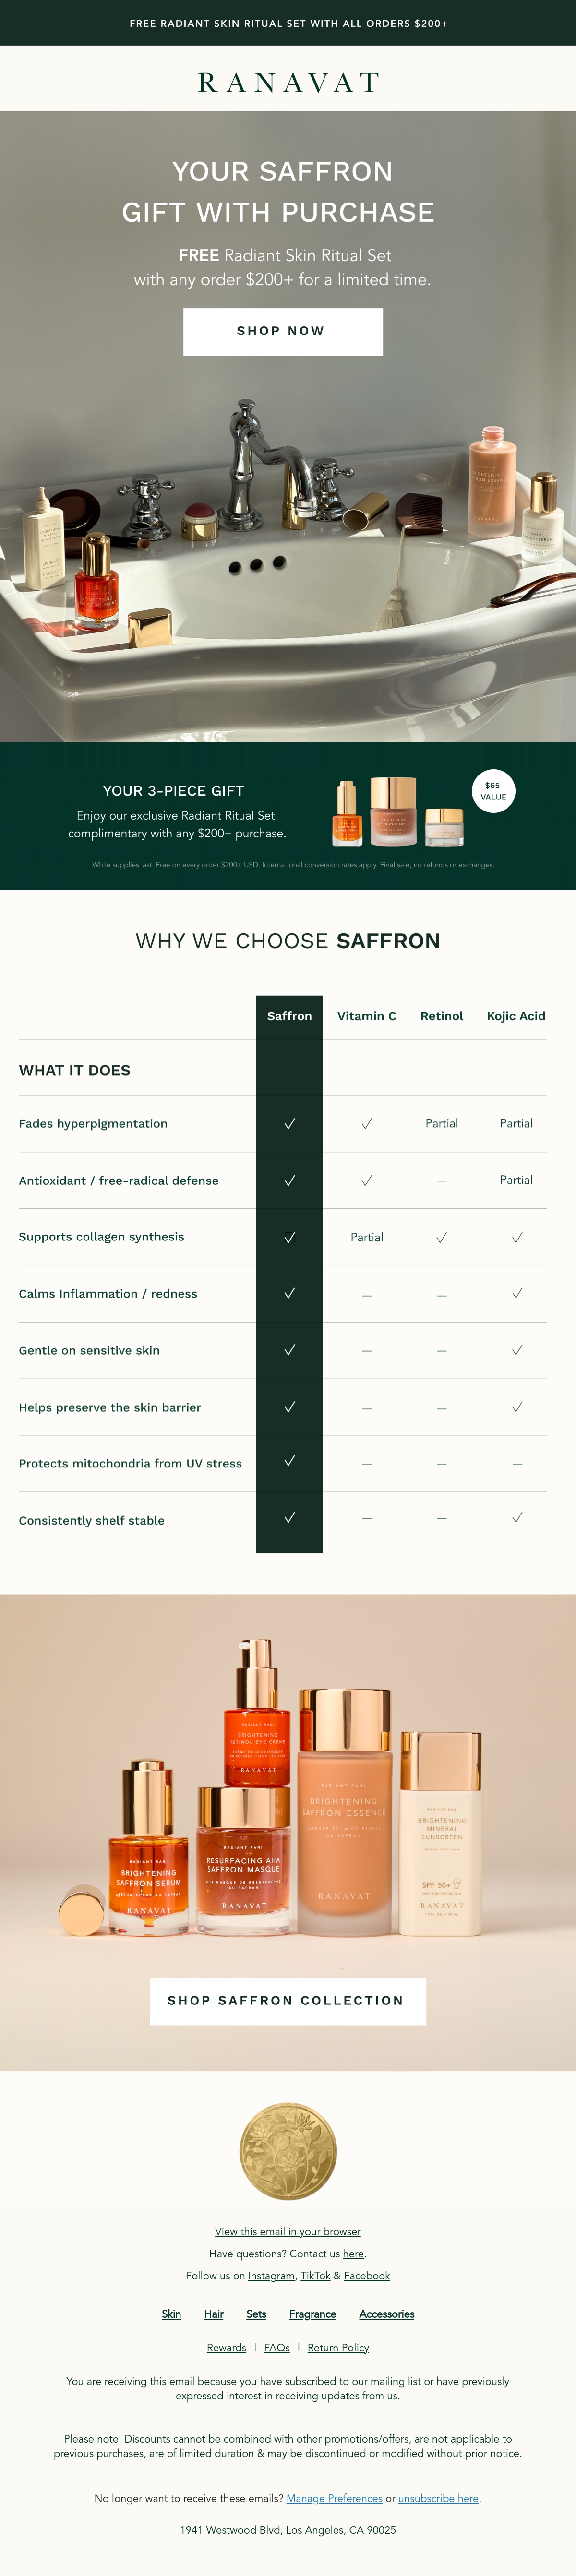576x2576 pixels.
Task: Open View this email in your browser
Action: (x=288, y=2231)
